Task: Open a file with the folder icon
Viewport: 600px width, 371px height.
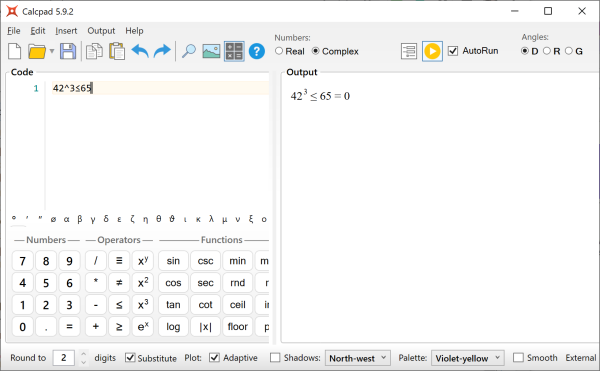Action: [36, 51]
